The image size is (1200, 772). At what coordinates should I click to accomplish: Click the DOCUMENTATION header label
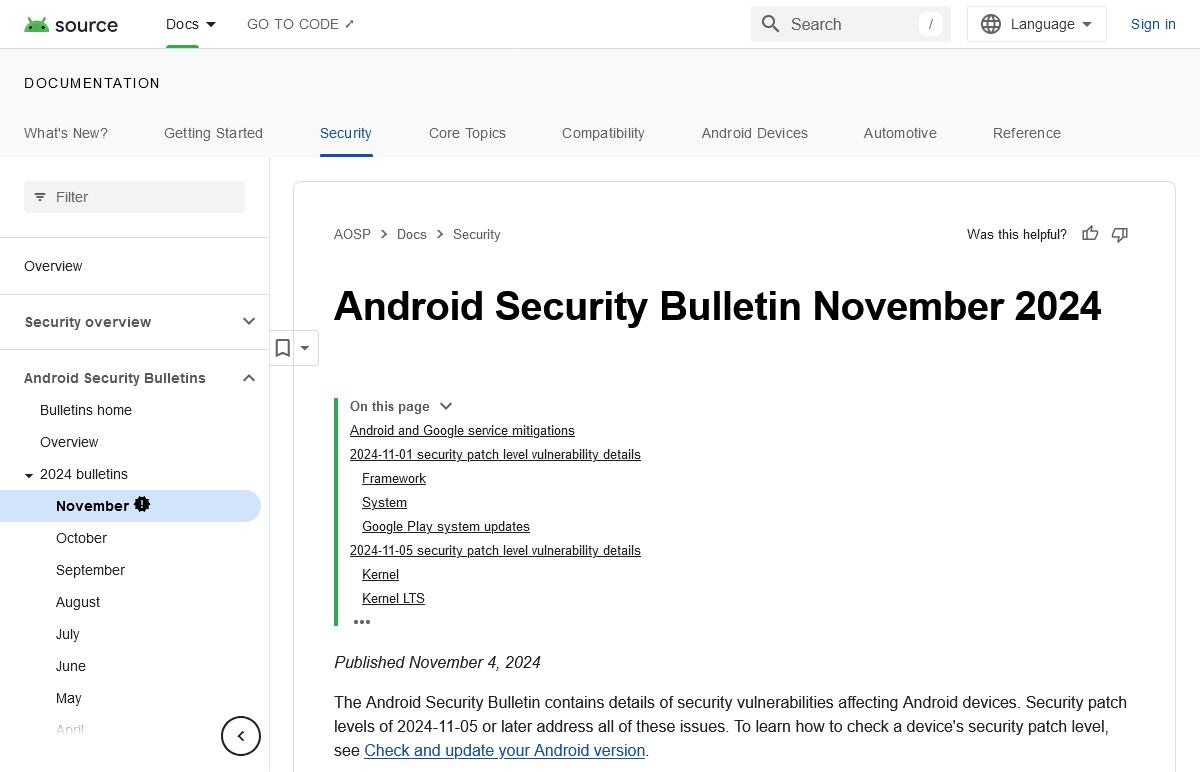92,83
